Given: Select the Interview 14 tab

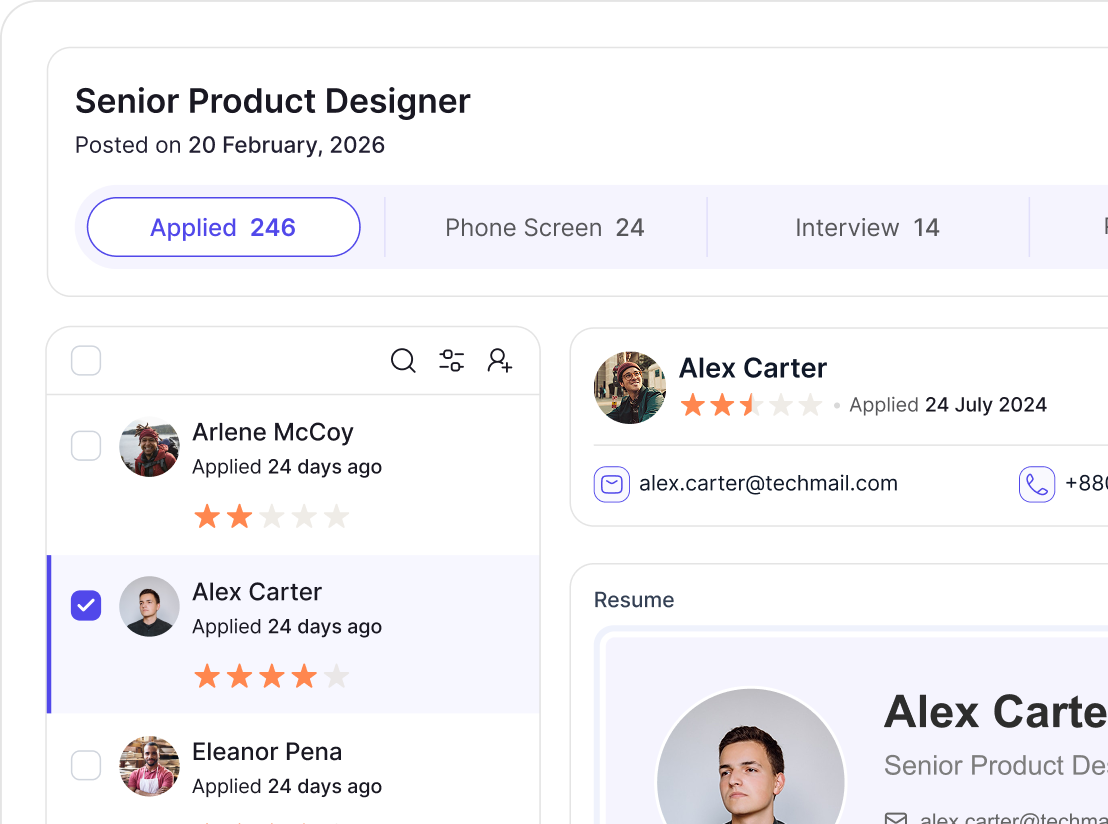Looking at the screenshot, I should [x=867, y=228].
